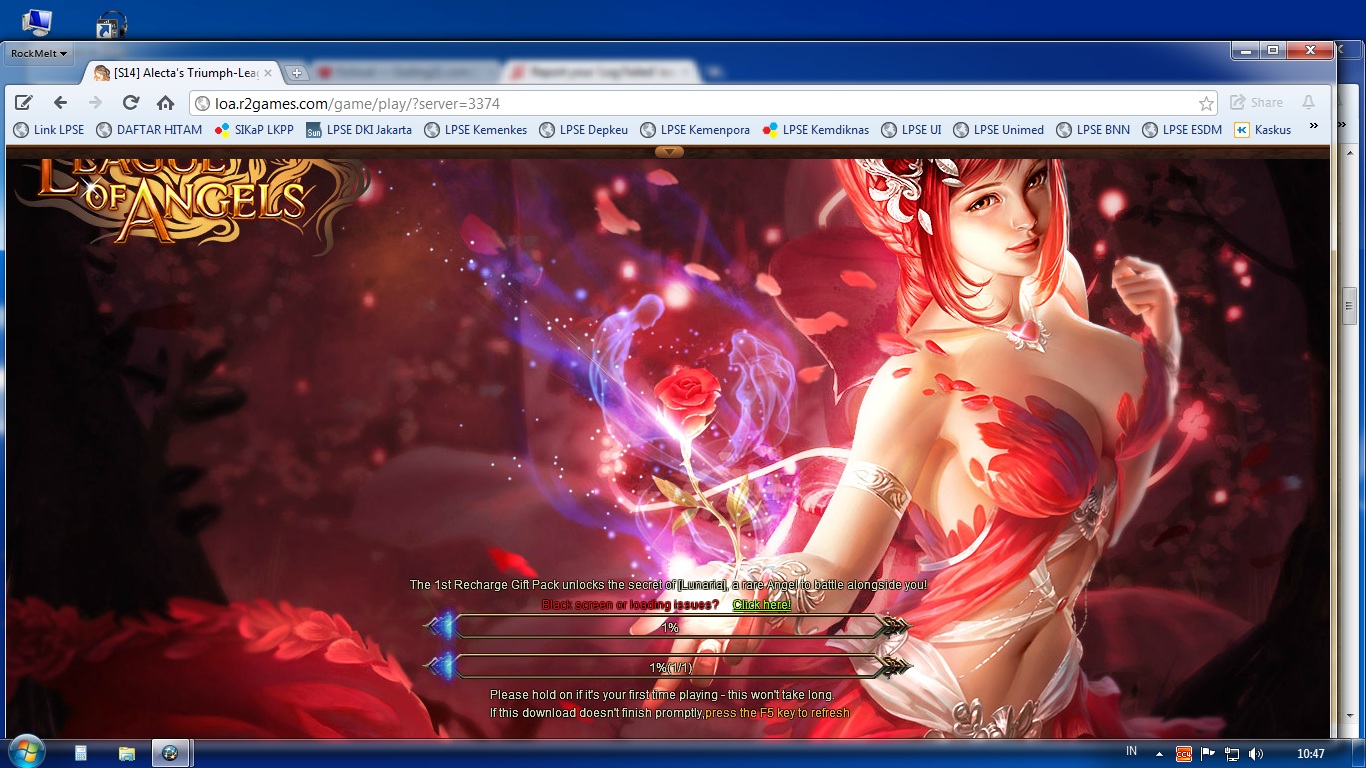Bookmark this page with the star icon
The image size is (1366, 768).
(x=1206, y=103)
